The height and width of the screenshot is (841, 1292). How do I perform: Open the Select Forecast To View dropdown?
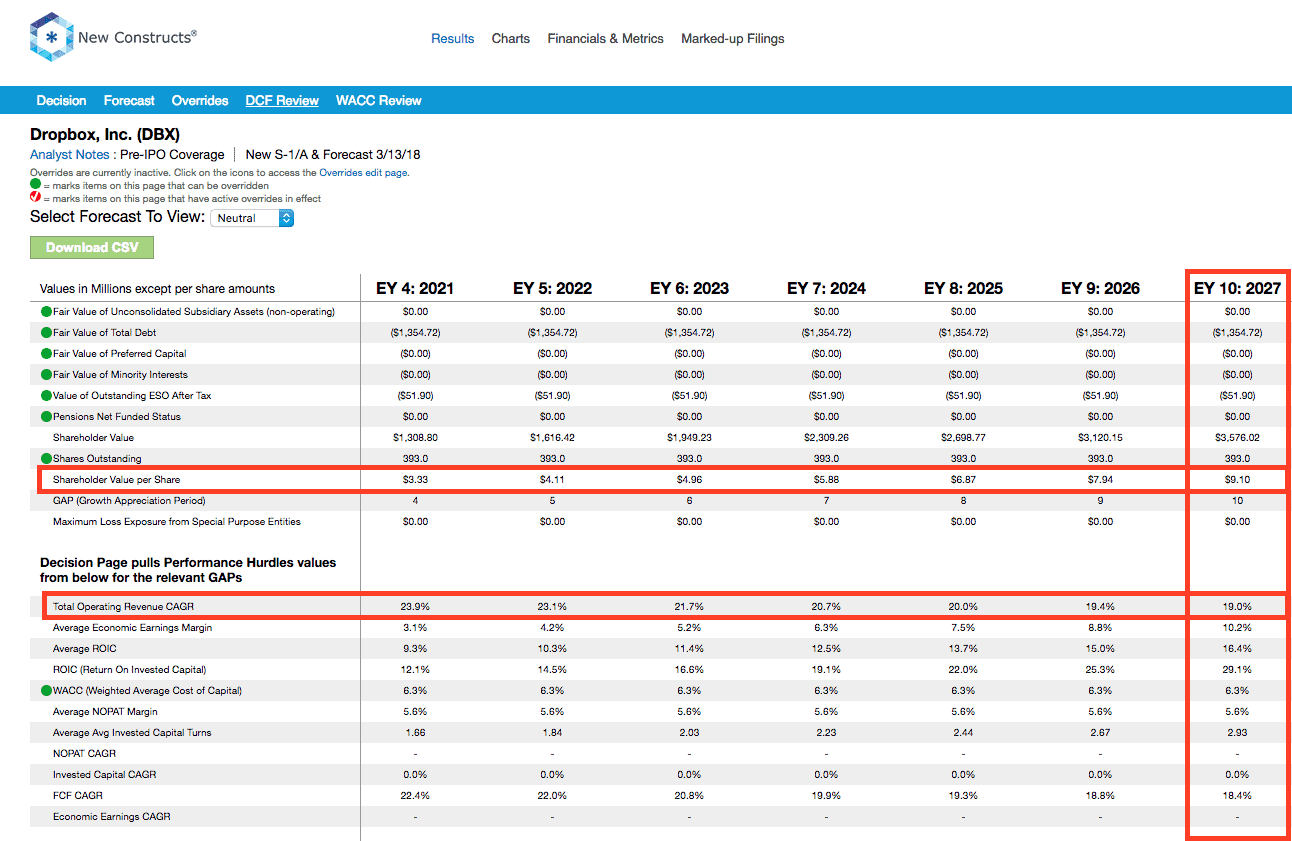(252, 217)
